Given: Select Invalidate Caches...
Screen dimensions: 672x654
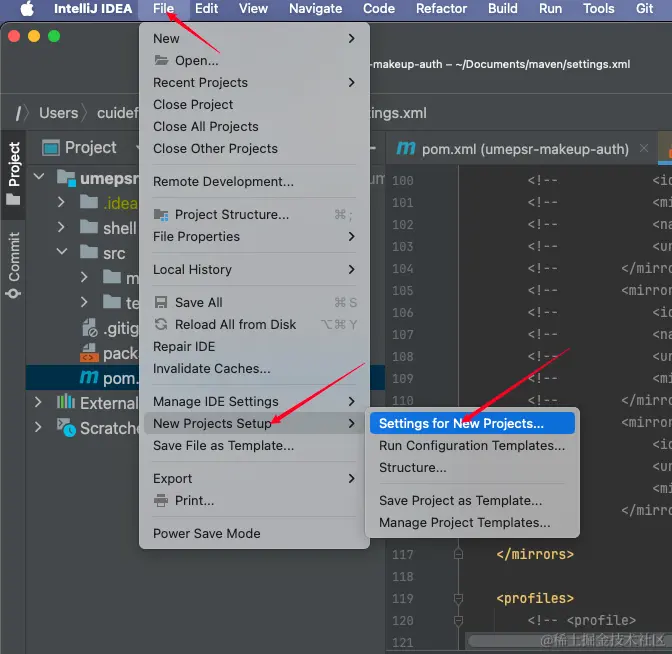Looking at the screenshot, I should [212, 369].
